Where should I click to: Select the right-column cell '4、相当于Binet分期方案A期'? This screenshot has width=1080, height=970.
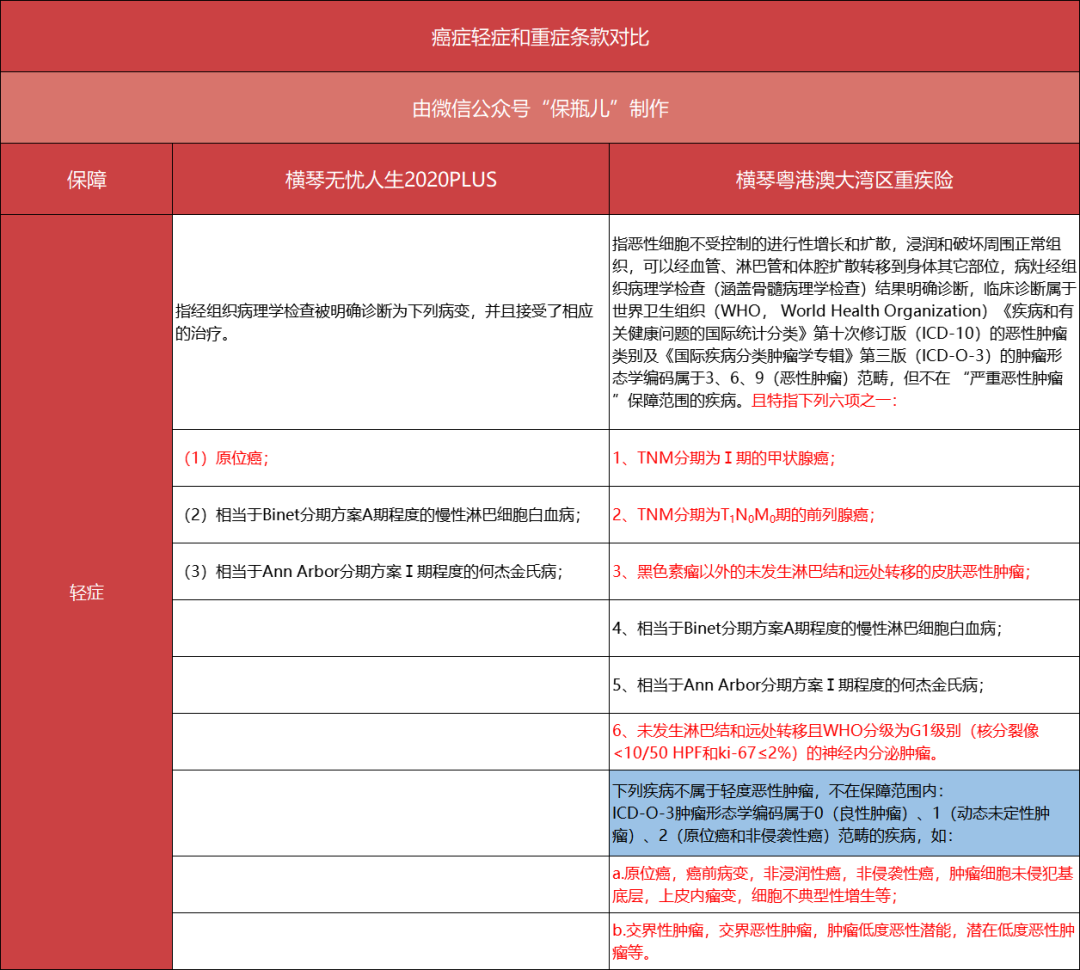pyautogui.click(x=844, y=628)
